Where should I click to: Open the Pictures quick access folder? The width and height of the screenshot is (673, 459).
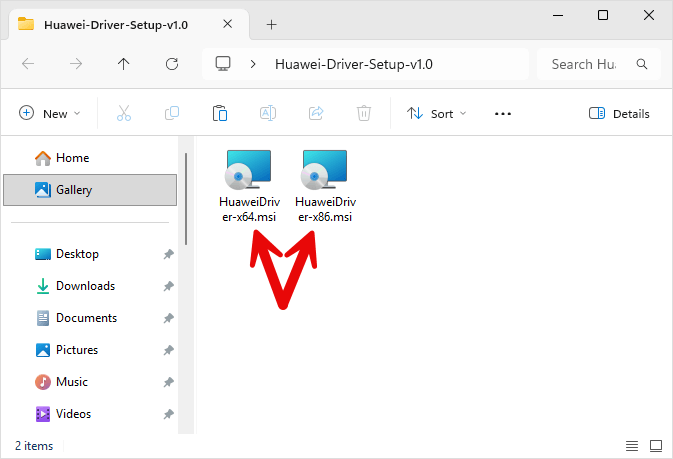coord(90,350)
